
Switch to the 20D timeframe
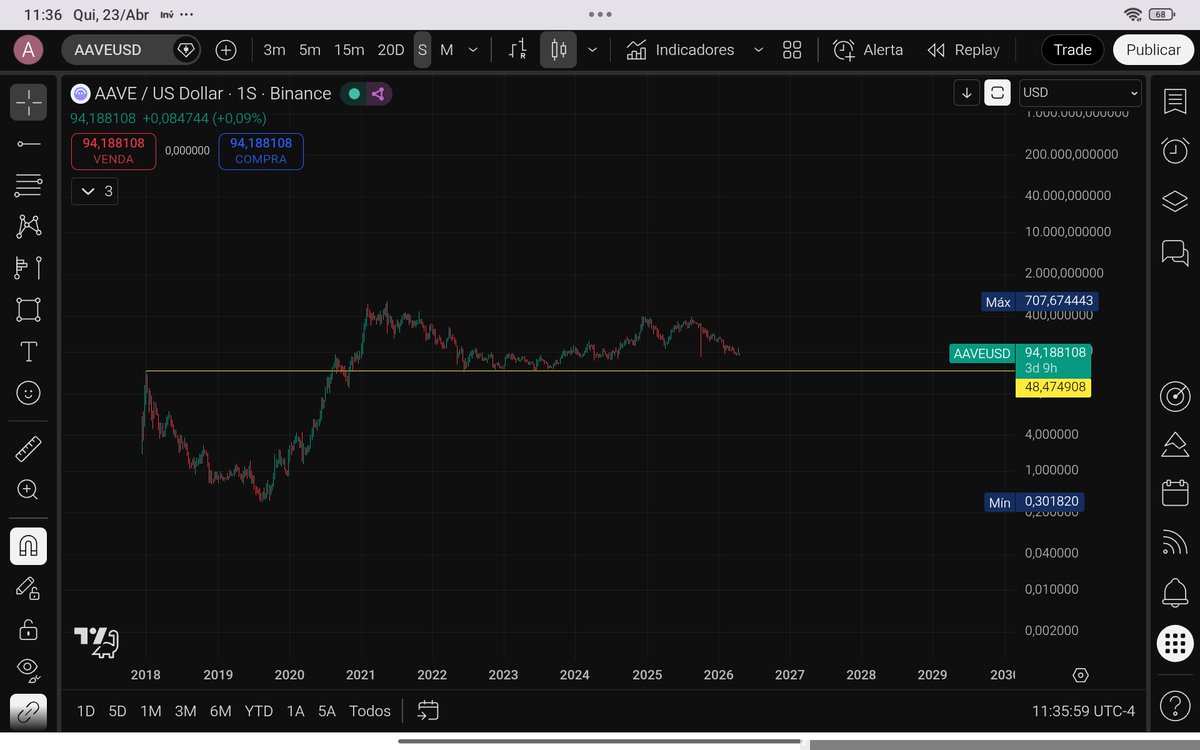tap(390, 49)
